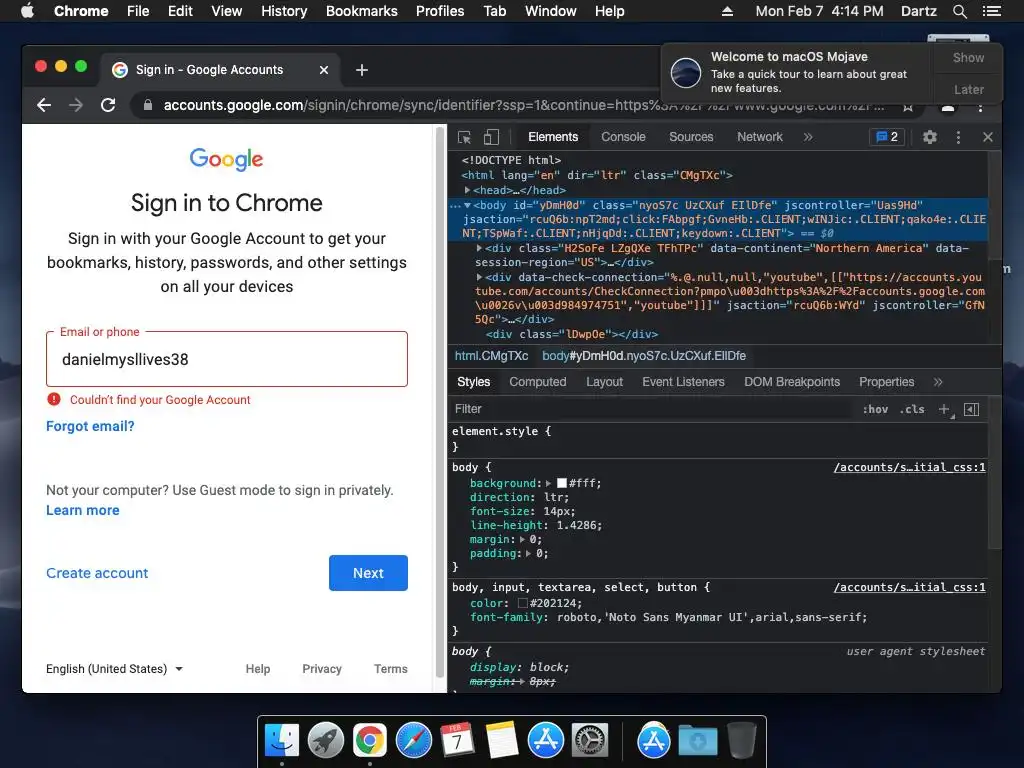Click the Email or phone input field
1024x768 pixels.
227,359
